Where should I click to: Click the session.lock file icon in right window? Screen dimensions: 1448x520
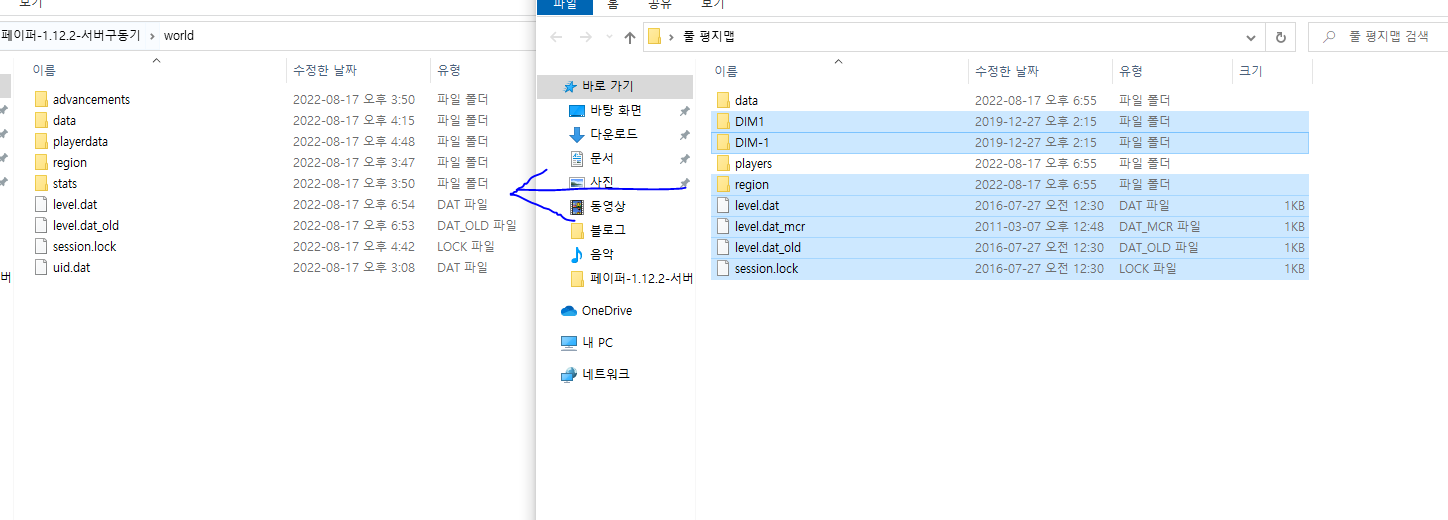pyautogui.click(x=723, y=268)
